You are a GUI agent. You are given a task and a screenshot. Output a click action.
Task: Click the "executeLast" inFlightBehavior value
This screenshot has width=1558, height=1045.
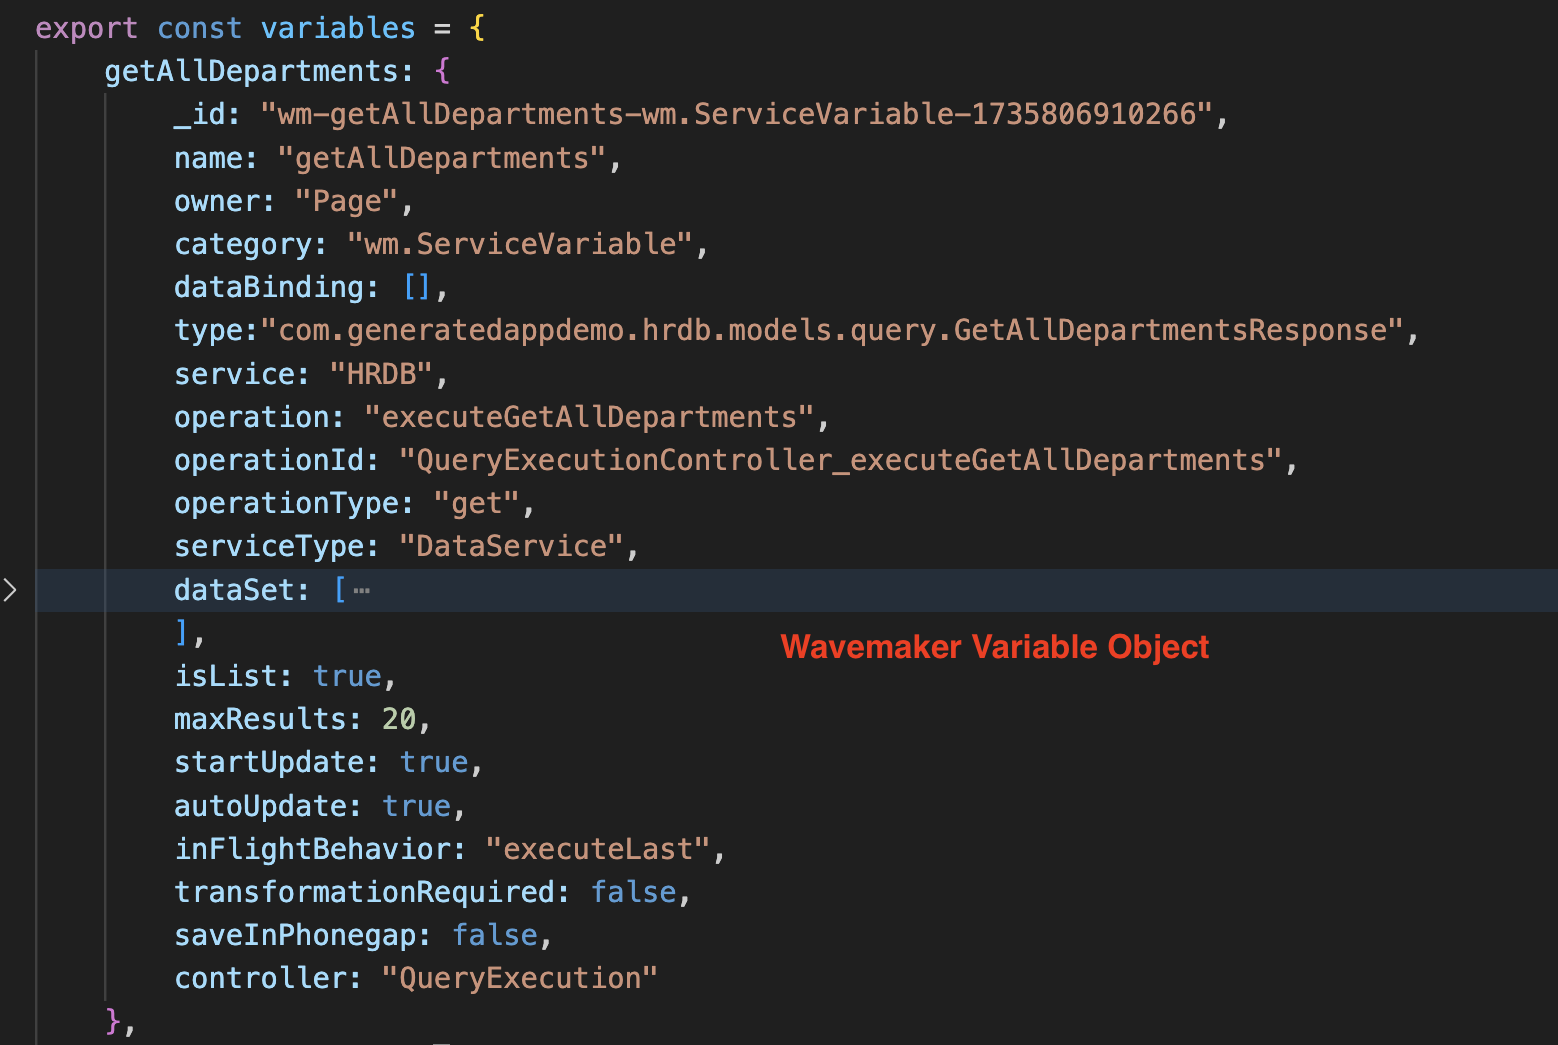pos(597,849)
